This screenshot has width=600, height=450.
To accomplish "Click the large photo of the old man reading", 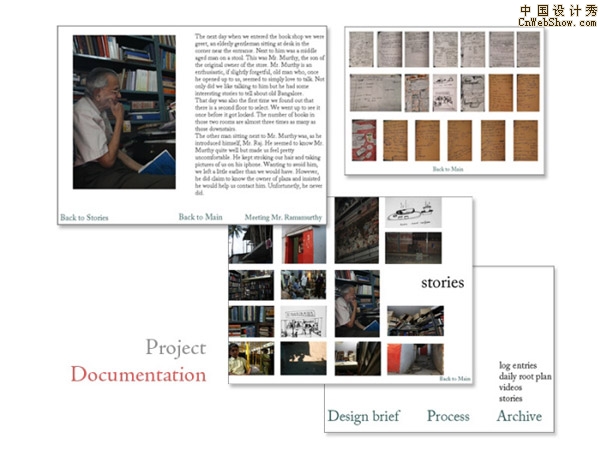I will pos(124,112).
